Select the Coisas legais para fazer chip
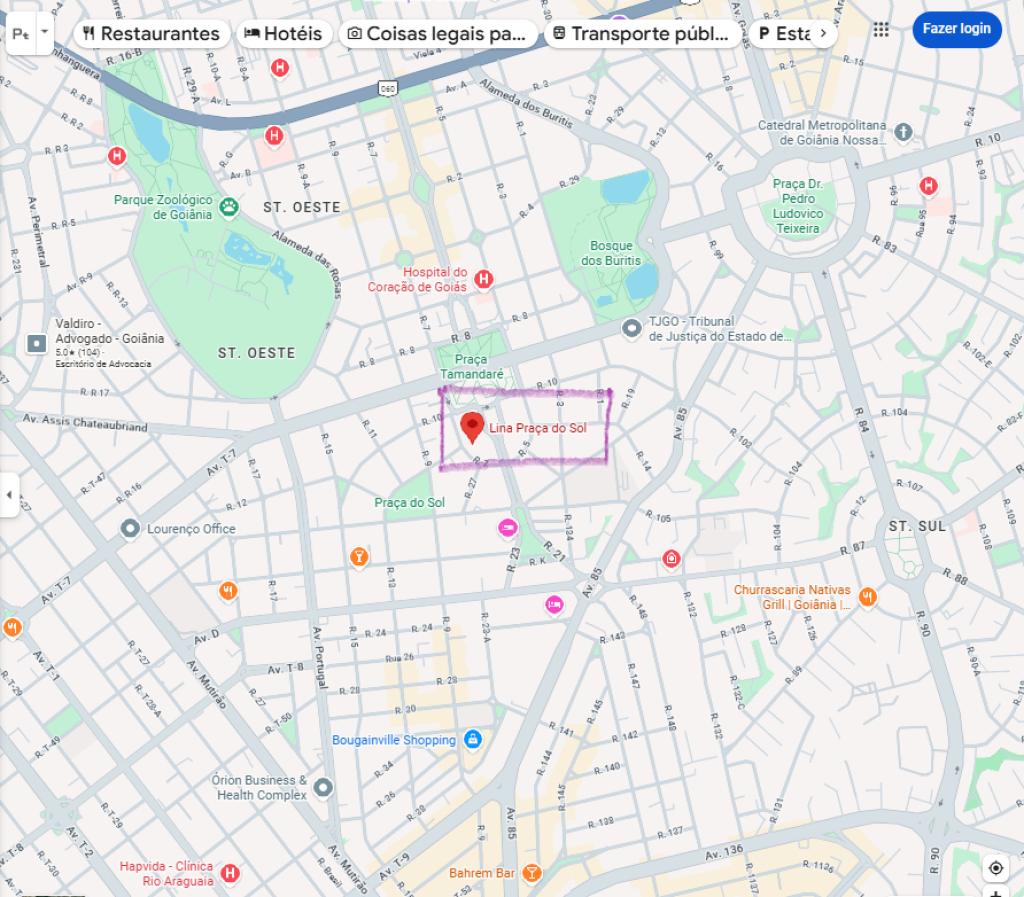Image resolution: width=1024 pixels, height=897 pixels. coord(438,33)
